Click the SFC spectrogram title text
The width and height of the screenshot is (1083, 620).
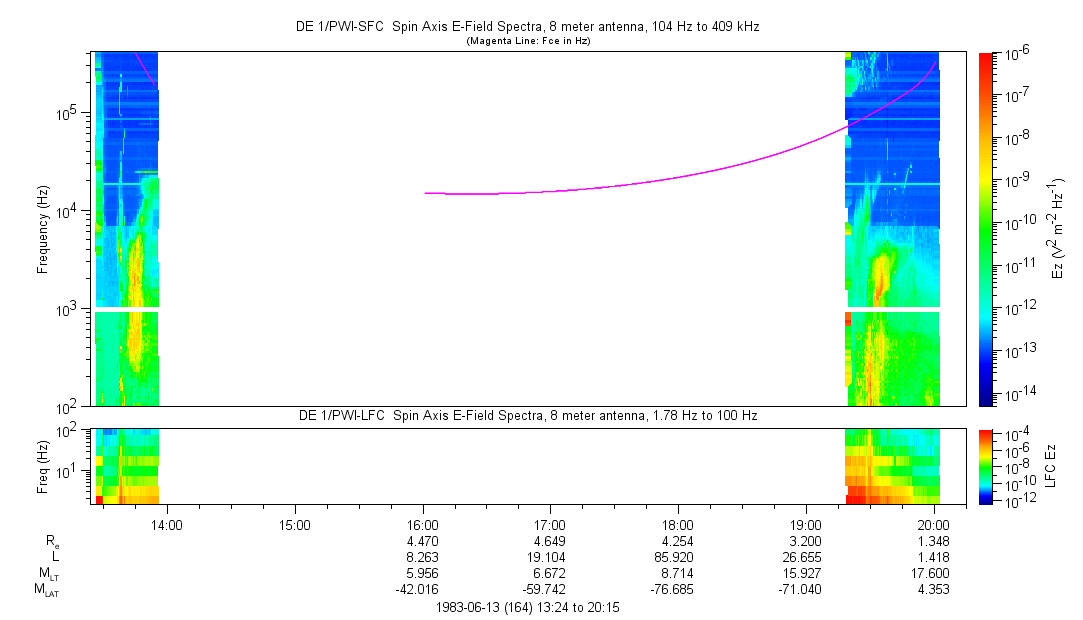tap(528, 27)
